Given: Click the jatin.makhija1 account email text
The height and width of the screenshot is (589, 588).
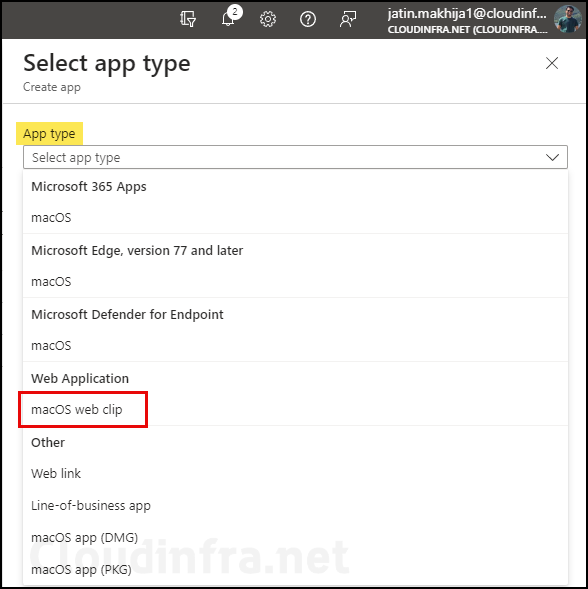Looking at the screenshot, I should click(x=467, y=14).
